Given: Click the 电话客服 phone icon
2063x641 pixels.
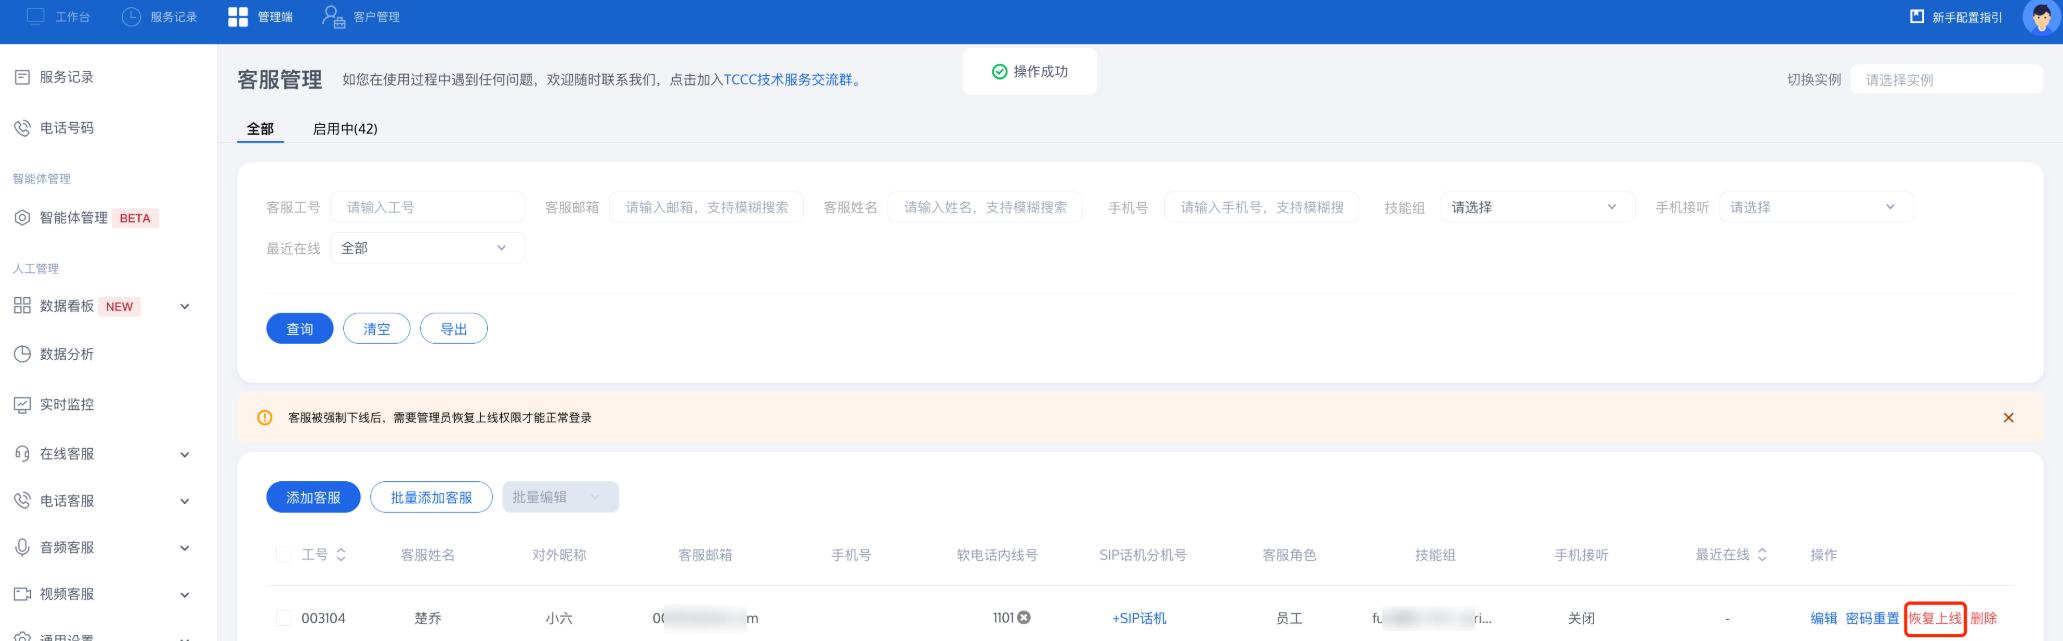Looking at the screenshot, I should click(x=22, y=501).
